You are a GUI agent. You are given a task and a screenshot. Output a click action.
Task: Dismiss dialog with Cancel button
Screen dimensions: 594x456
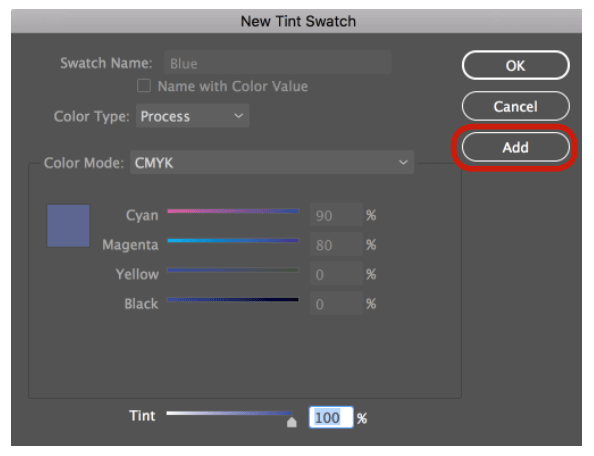516,106
